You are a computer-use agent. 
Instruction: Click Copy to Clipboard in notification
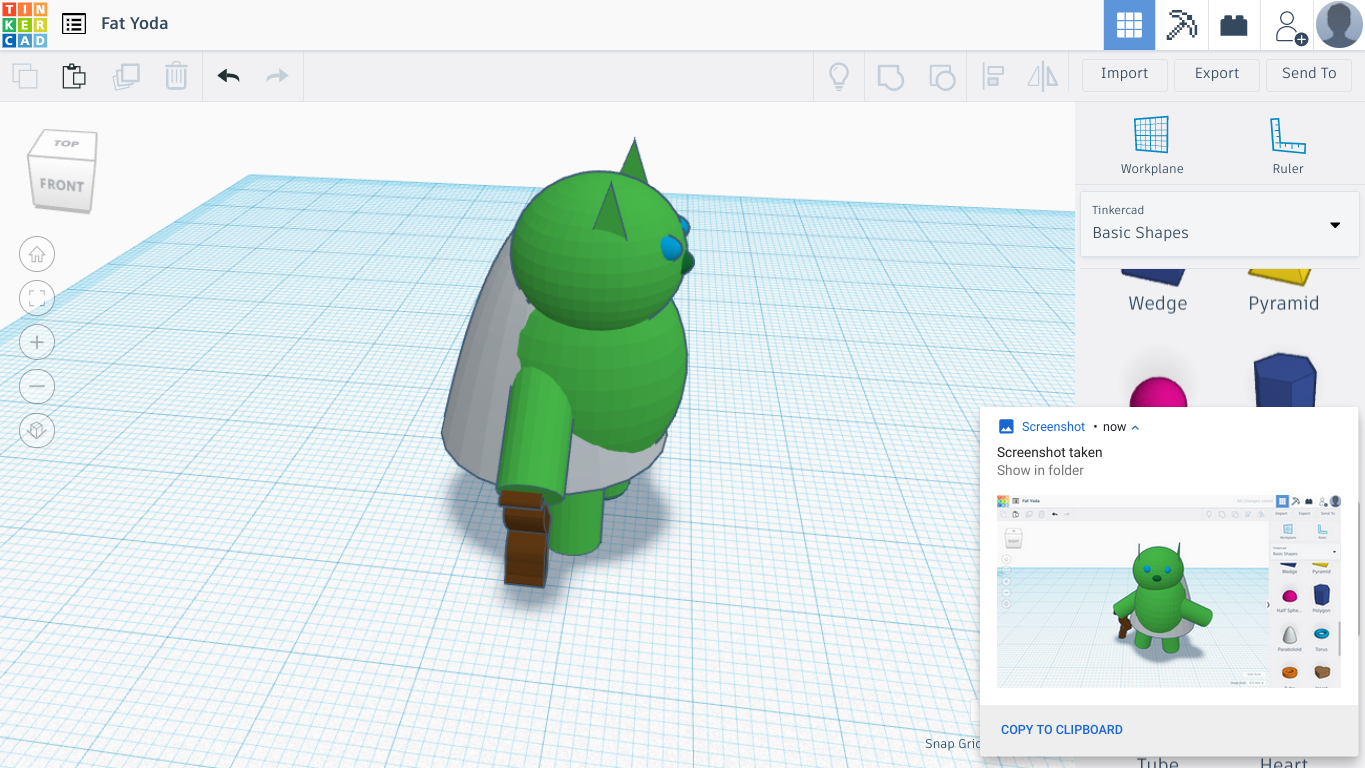pos(1062,730)
